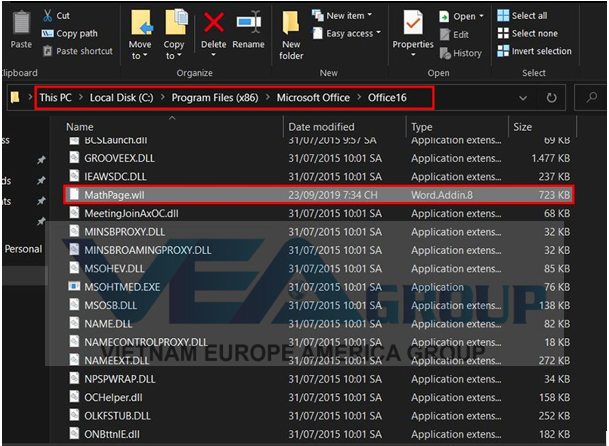The image size is (609, 446).
Task: Create a folder with New folder icon
Action: (291, 26)
